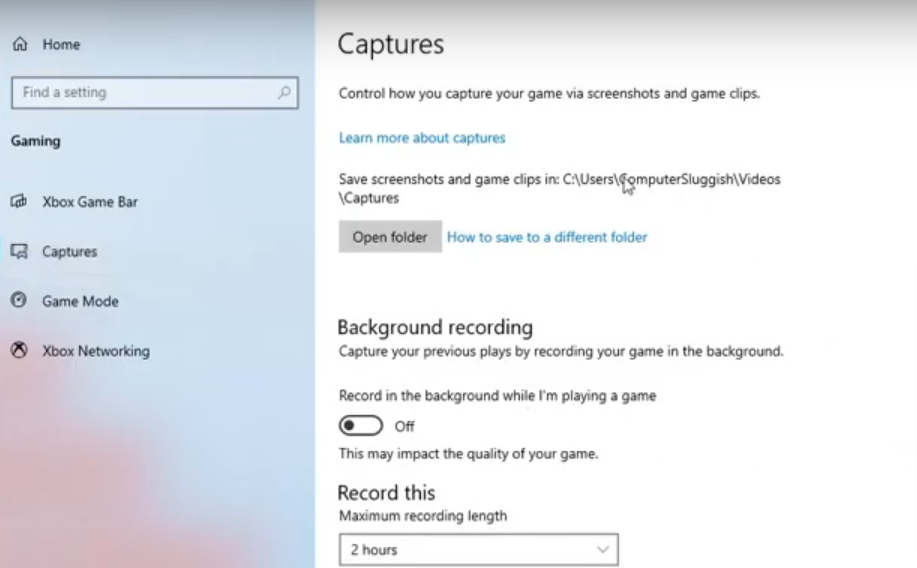The image size is (917, 568).
Task: Click the Record this heading
Action: [x=386, y=493]
